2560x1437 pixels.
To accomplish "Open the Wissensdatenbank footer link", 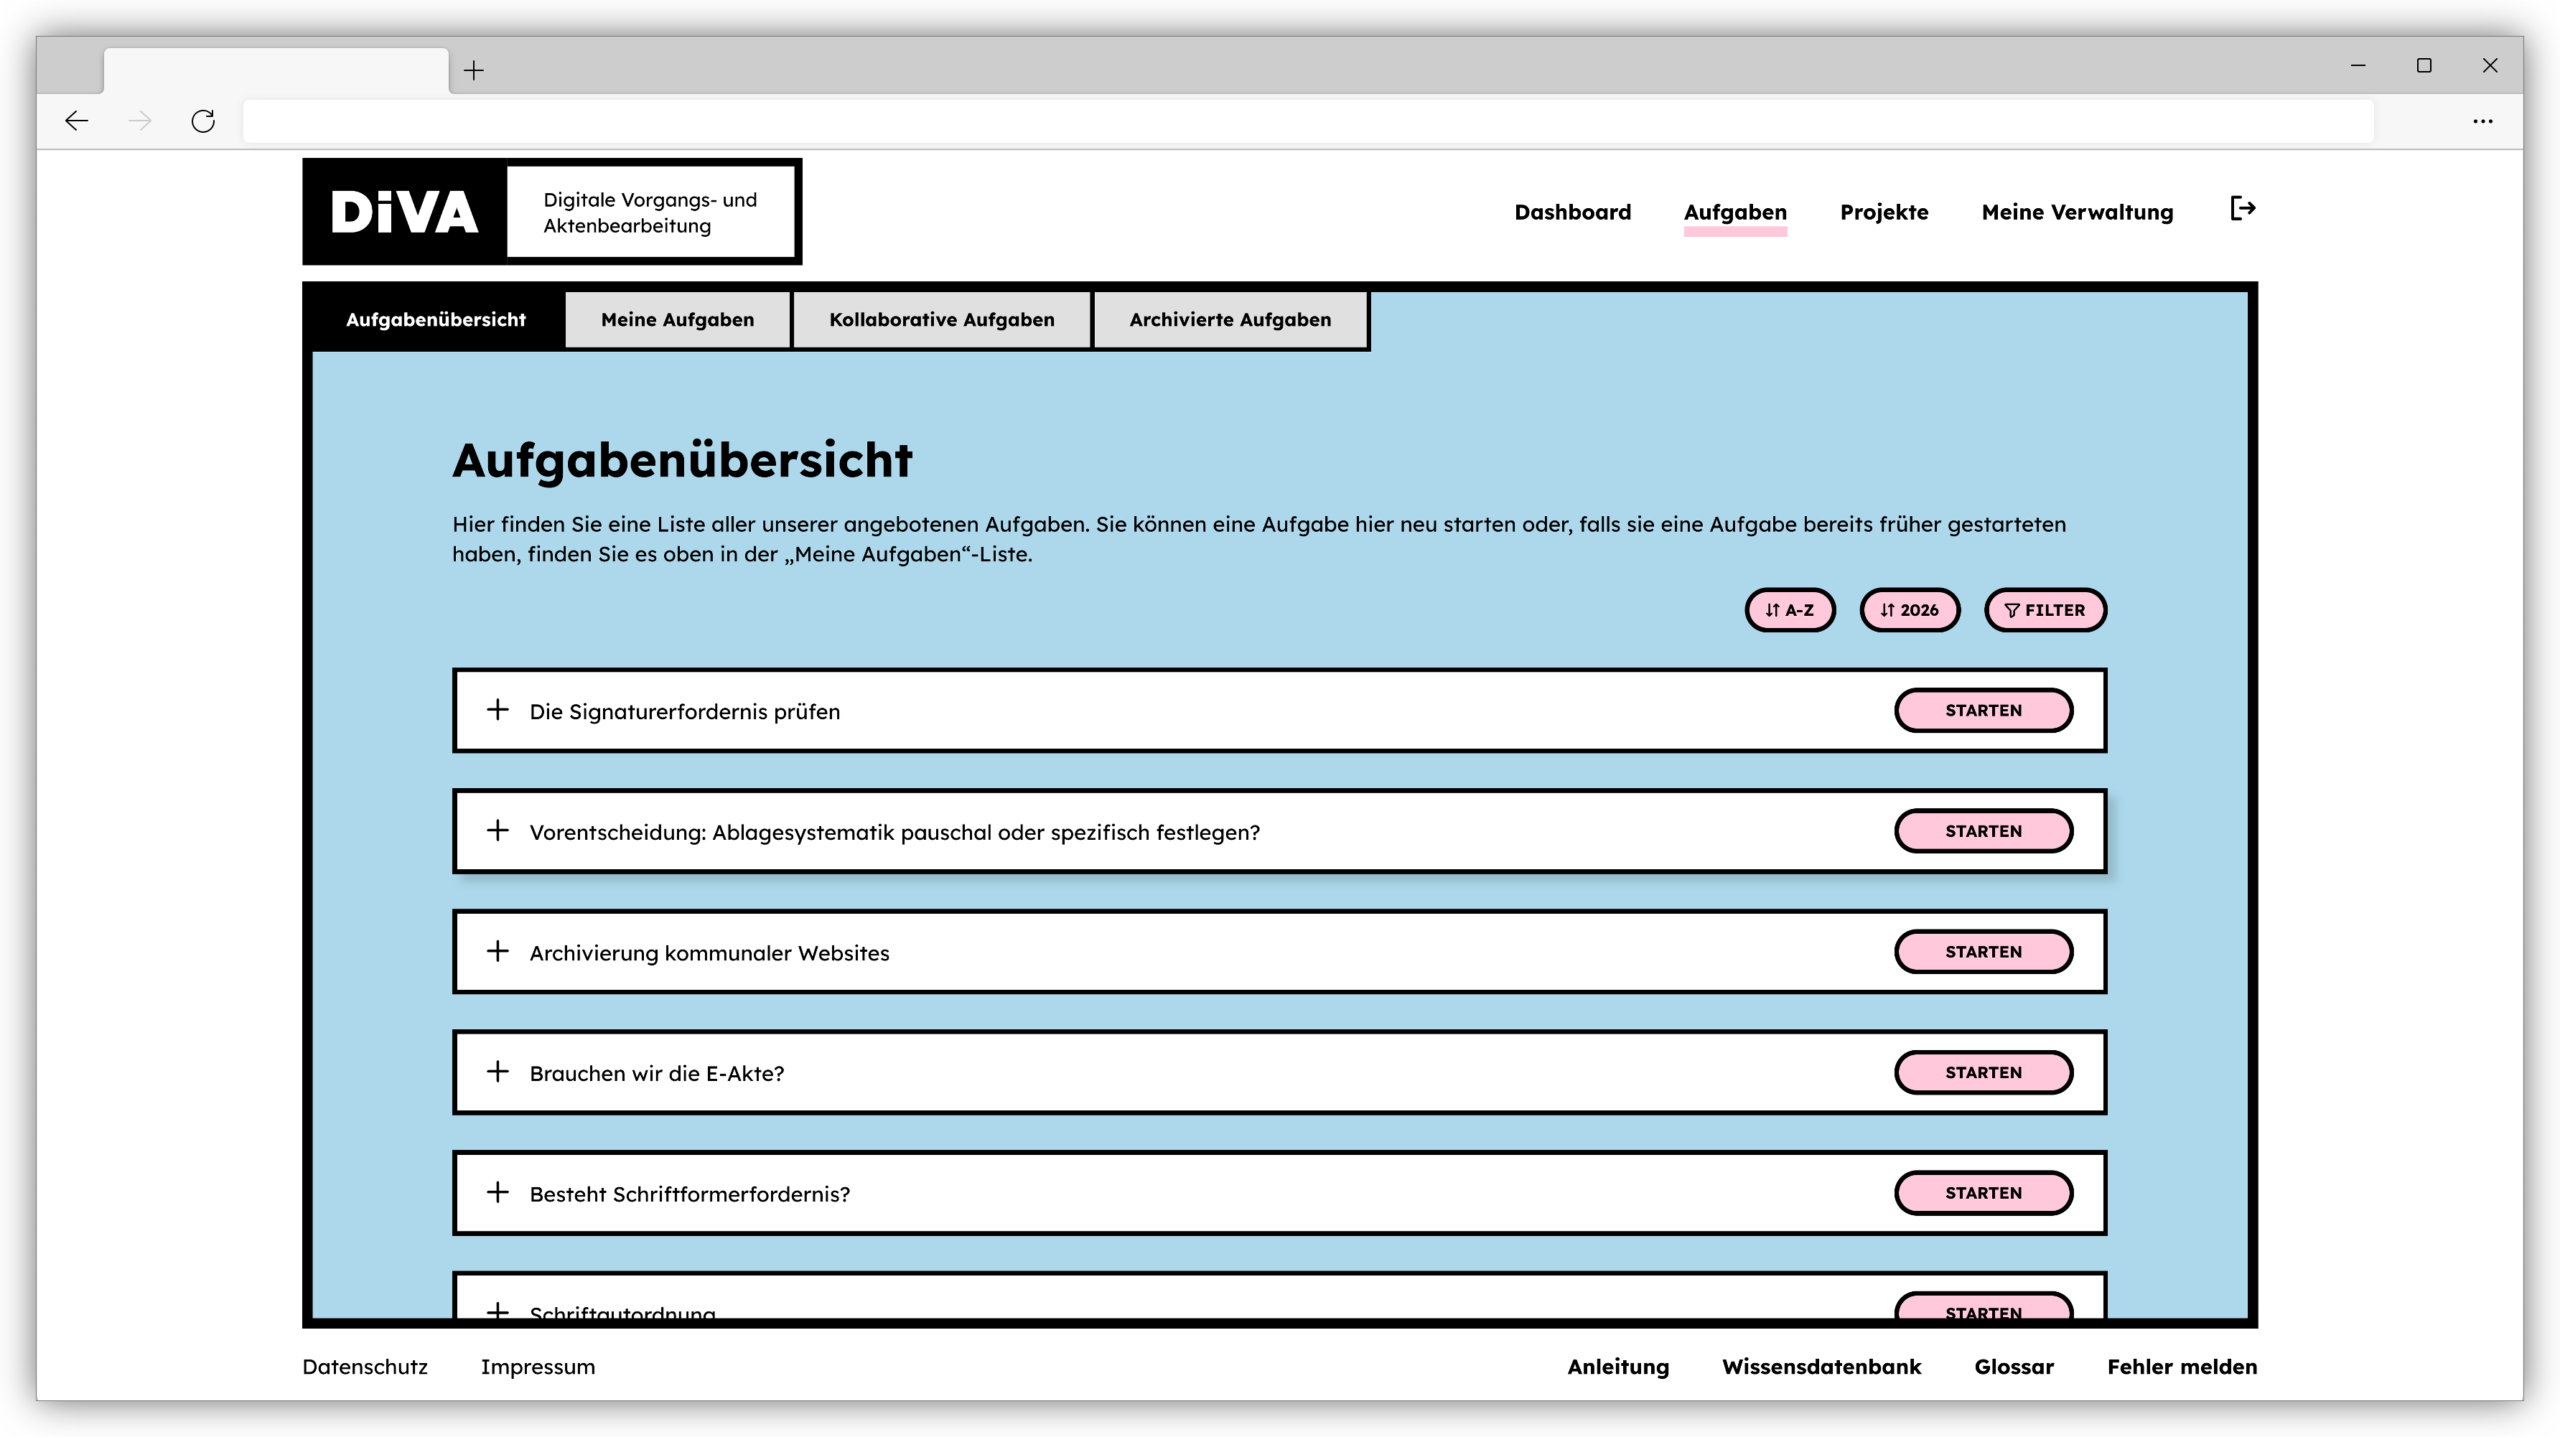I will pyautogui.click(x=1821, y=1367).
